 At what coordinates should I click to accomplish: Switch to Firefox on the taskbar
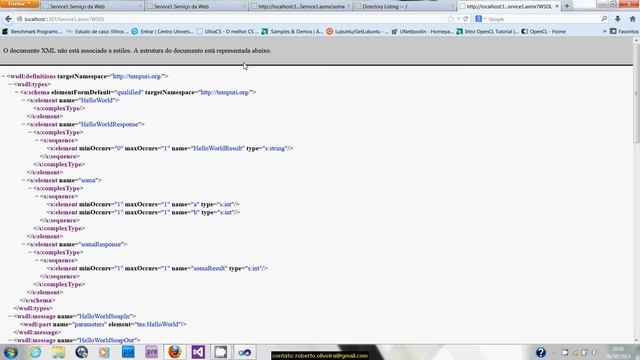tap(175, 352)
